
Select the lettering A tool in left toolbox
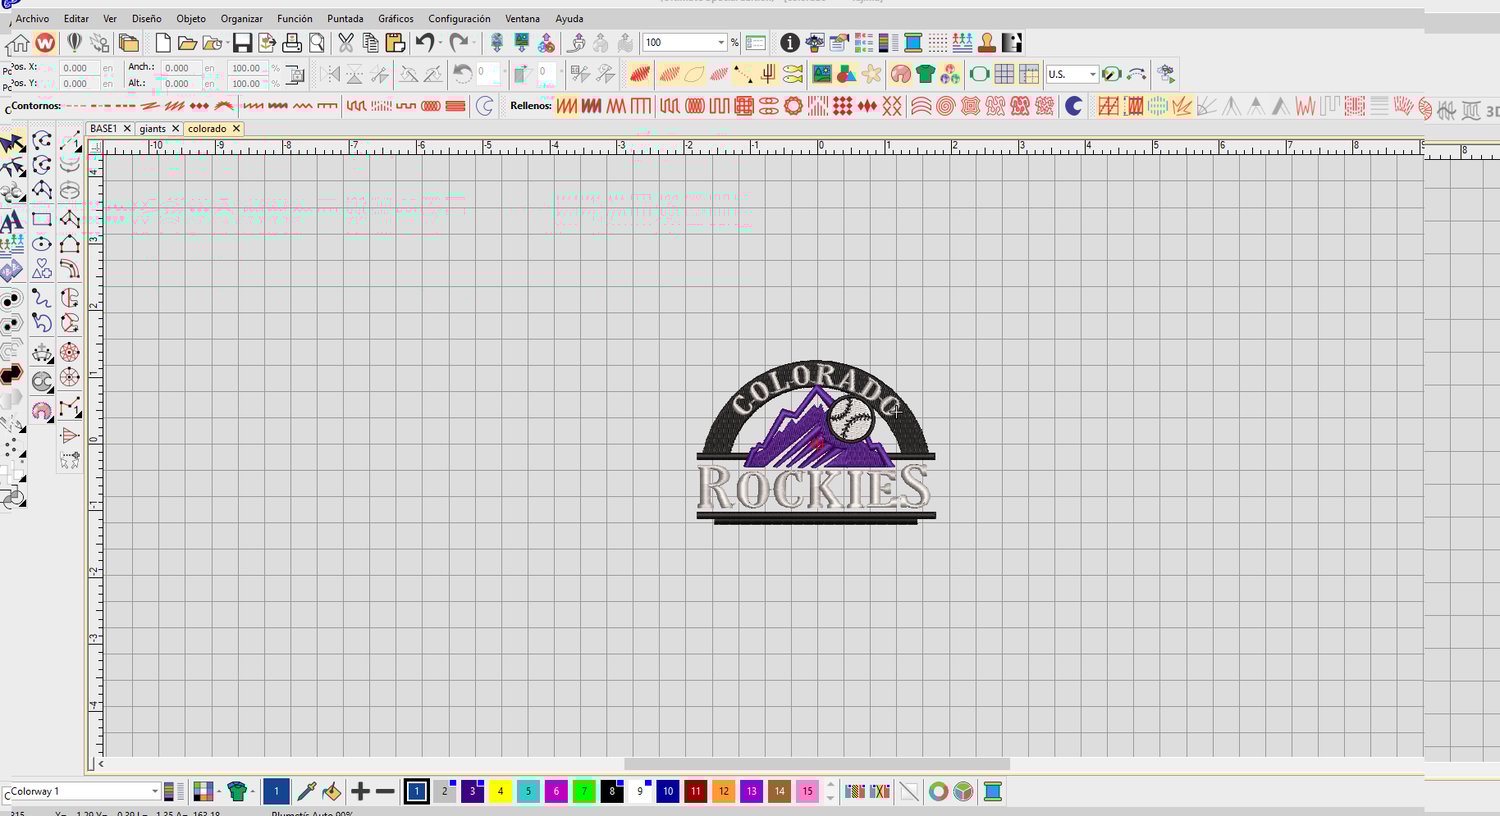tap(12, 220)
